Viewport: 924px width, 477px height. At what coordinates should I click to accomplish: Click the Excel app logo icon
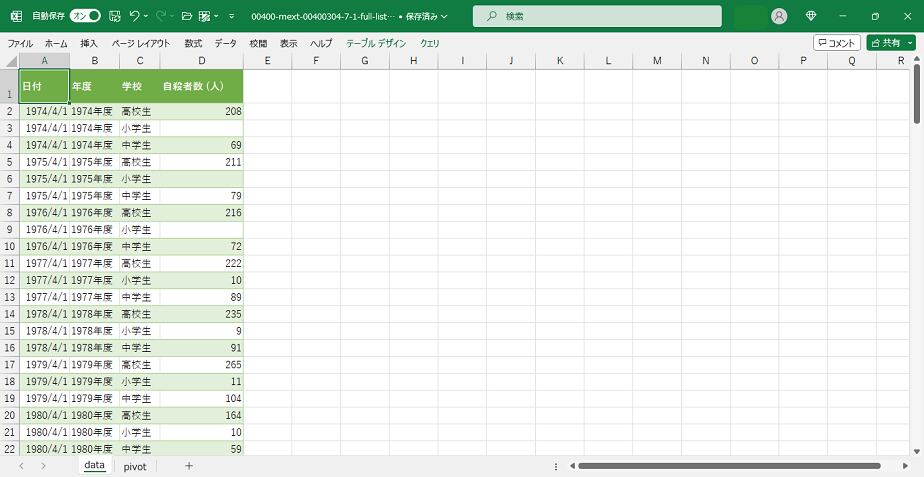click(16, 16)
